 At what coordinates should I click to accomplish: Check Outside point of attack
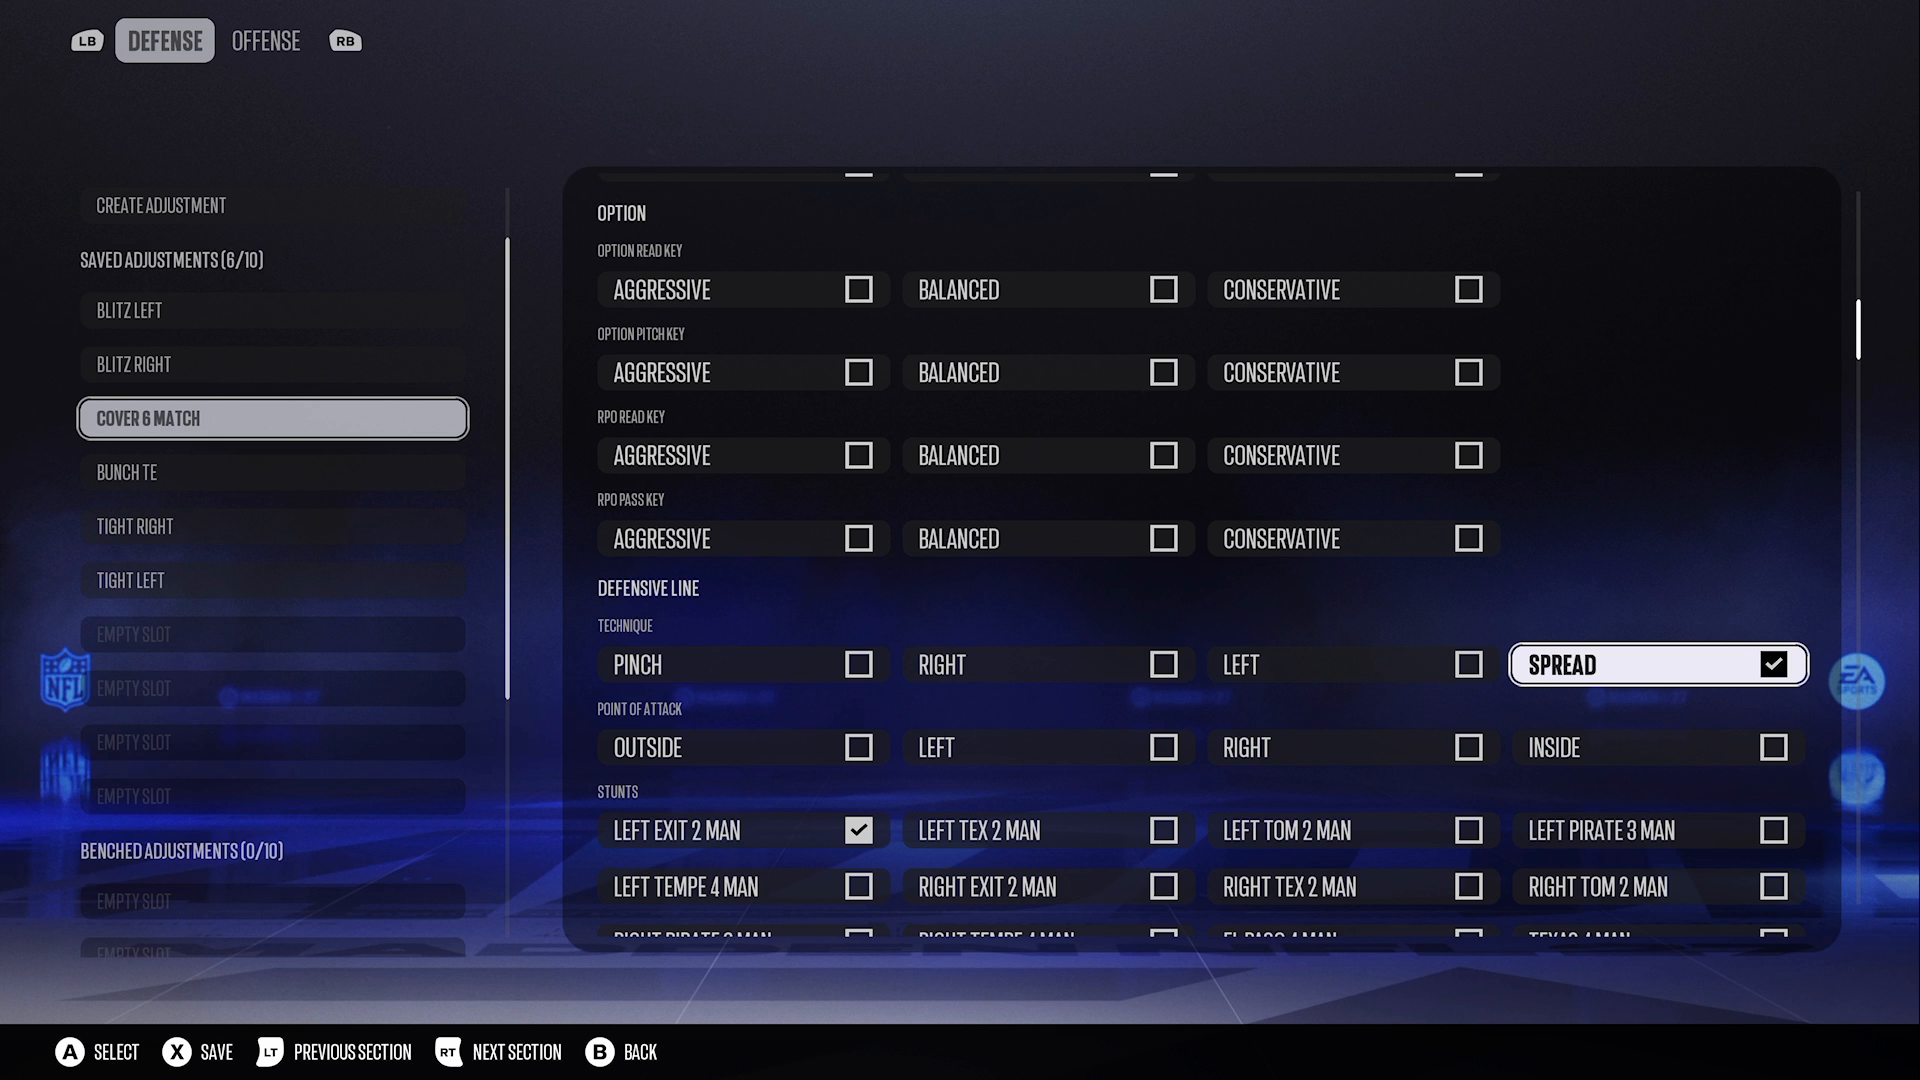[859, 748]
